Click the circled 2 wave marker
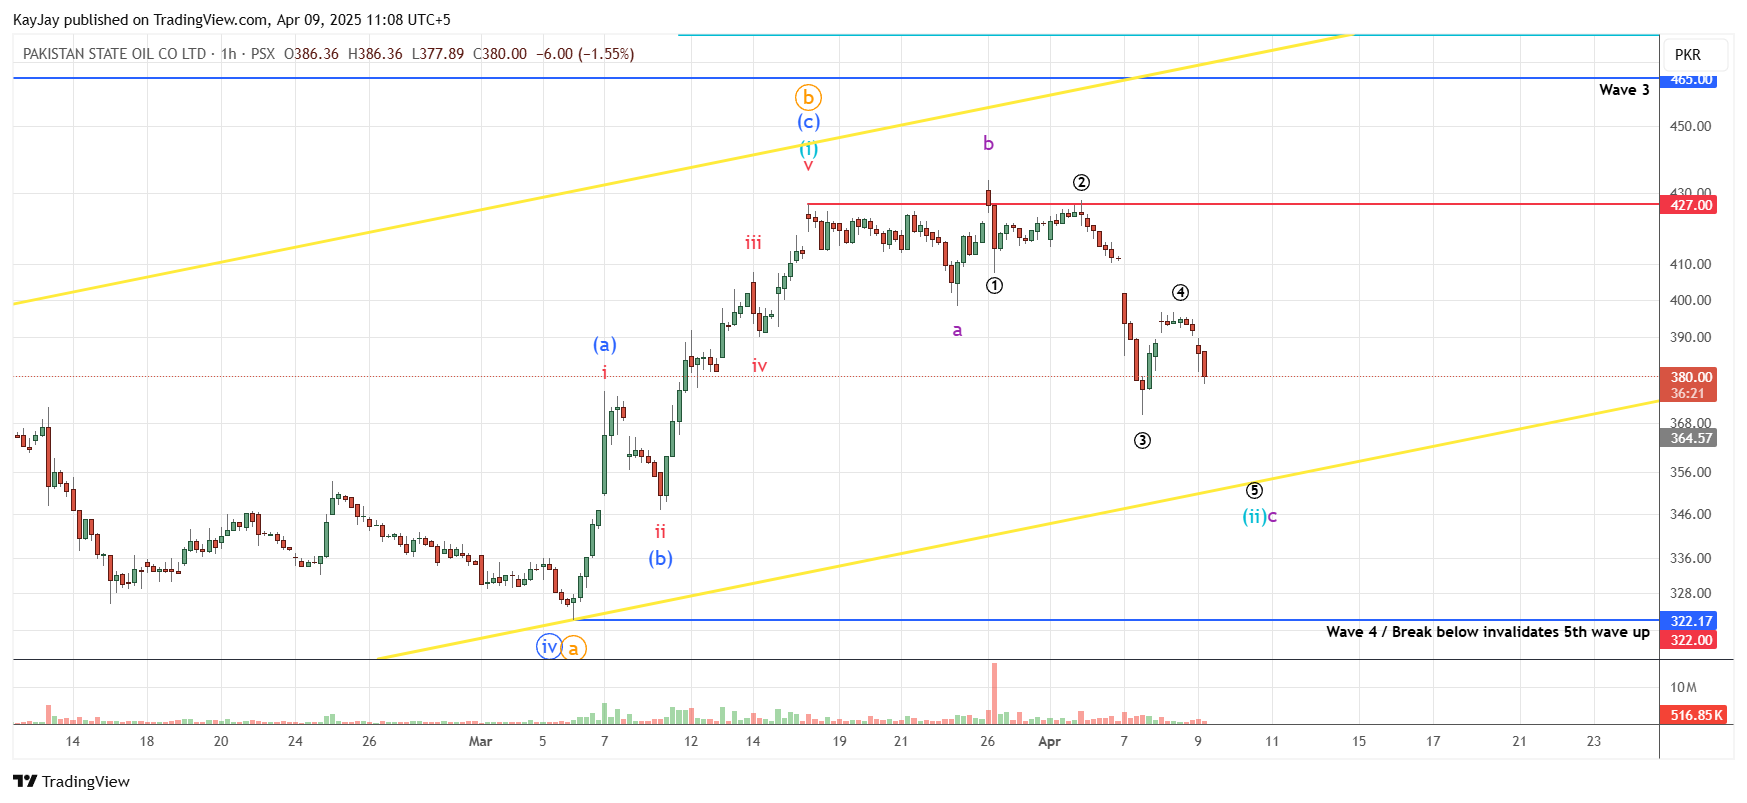This screenshot has height=803, width=1747. click(1081, 182)
